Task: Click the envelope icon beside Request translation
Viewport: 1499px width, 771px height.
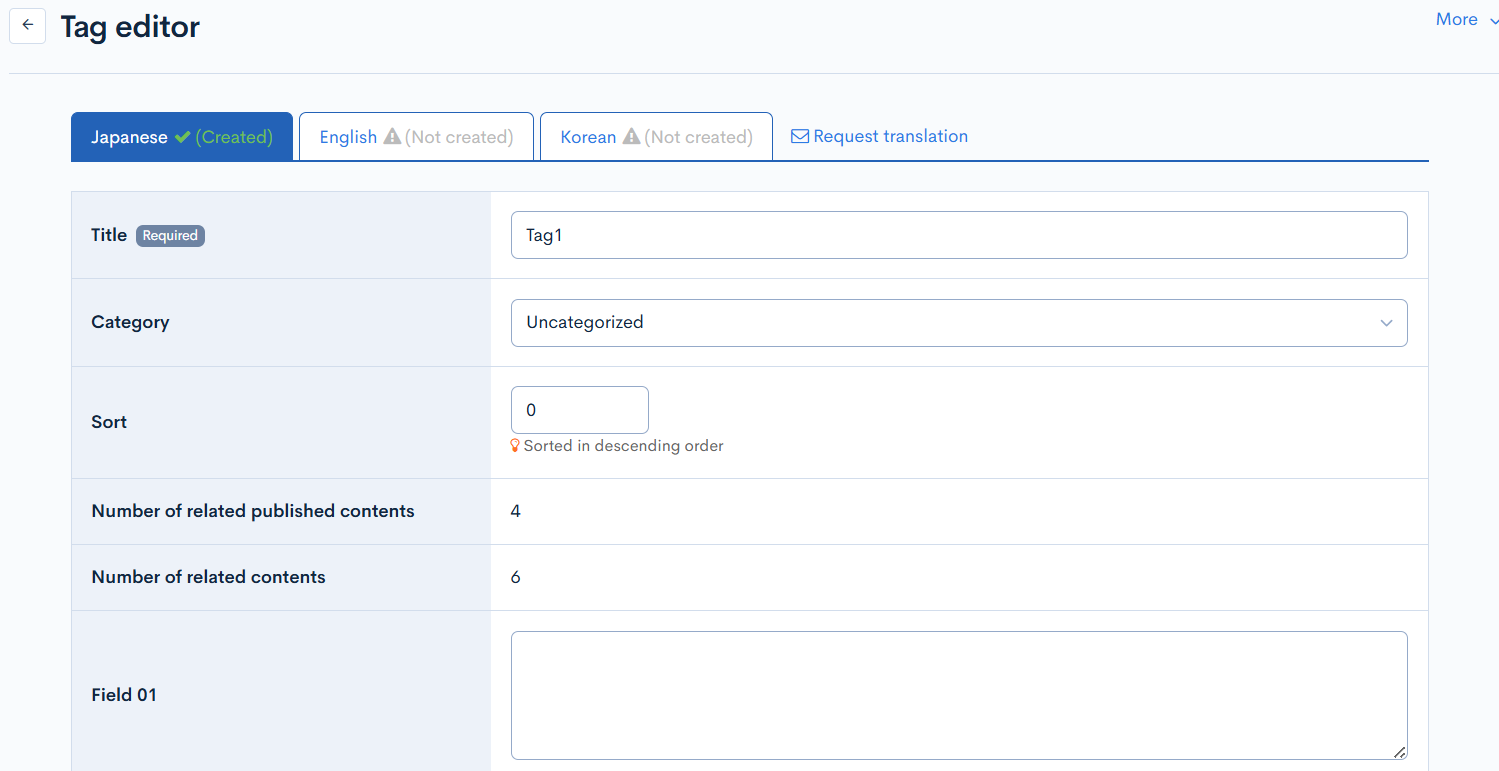Action: pos(800,137)
